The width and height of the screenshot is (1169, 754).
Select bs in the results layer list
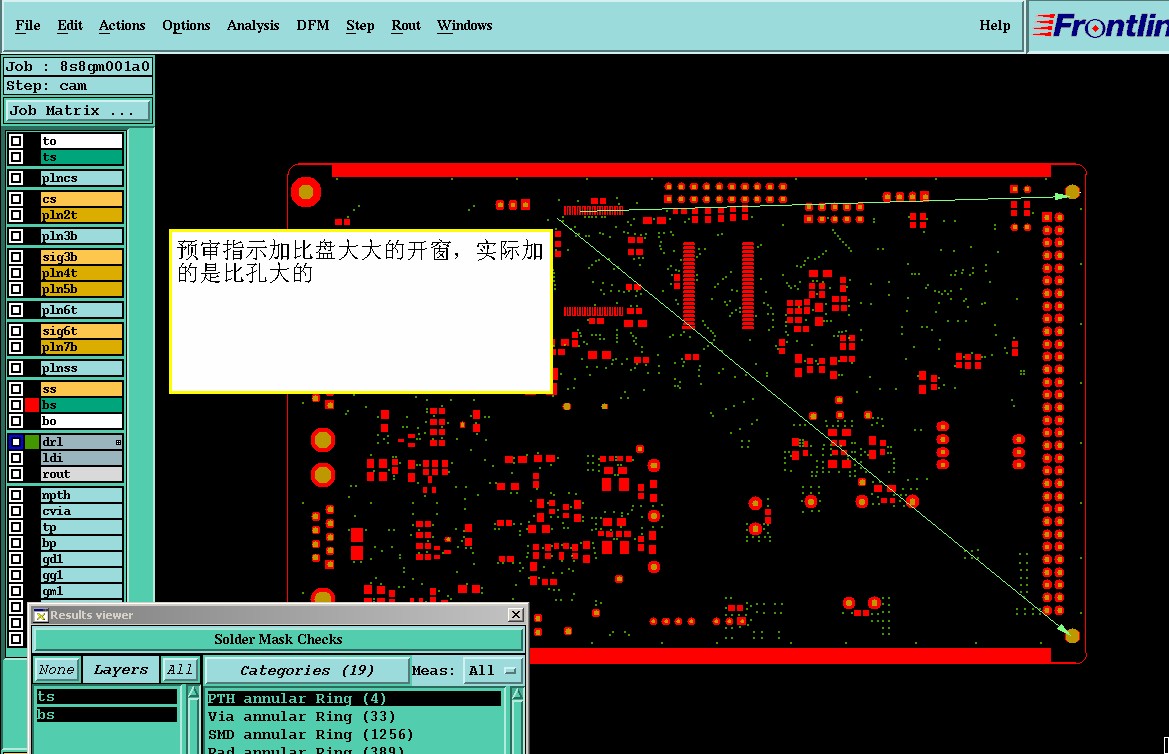click(x=107, y=714)
